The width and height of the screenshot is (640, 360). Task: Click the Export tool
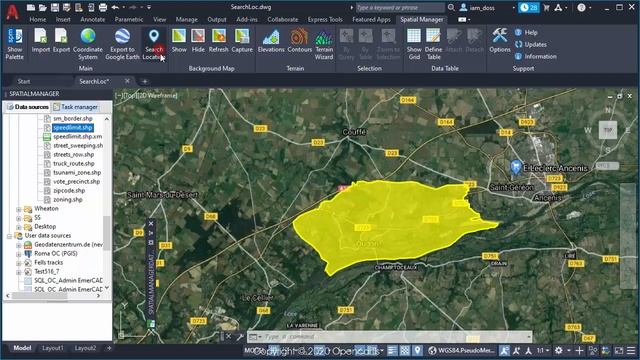[61, 41]
